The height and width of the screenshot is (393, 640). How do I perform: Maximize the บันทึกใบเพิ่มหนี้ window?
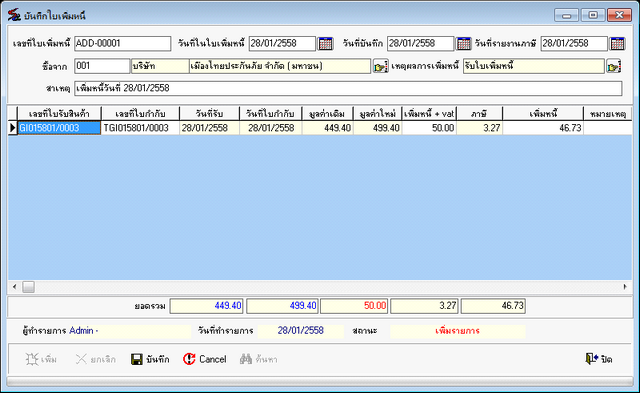(x=593, y=16)
